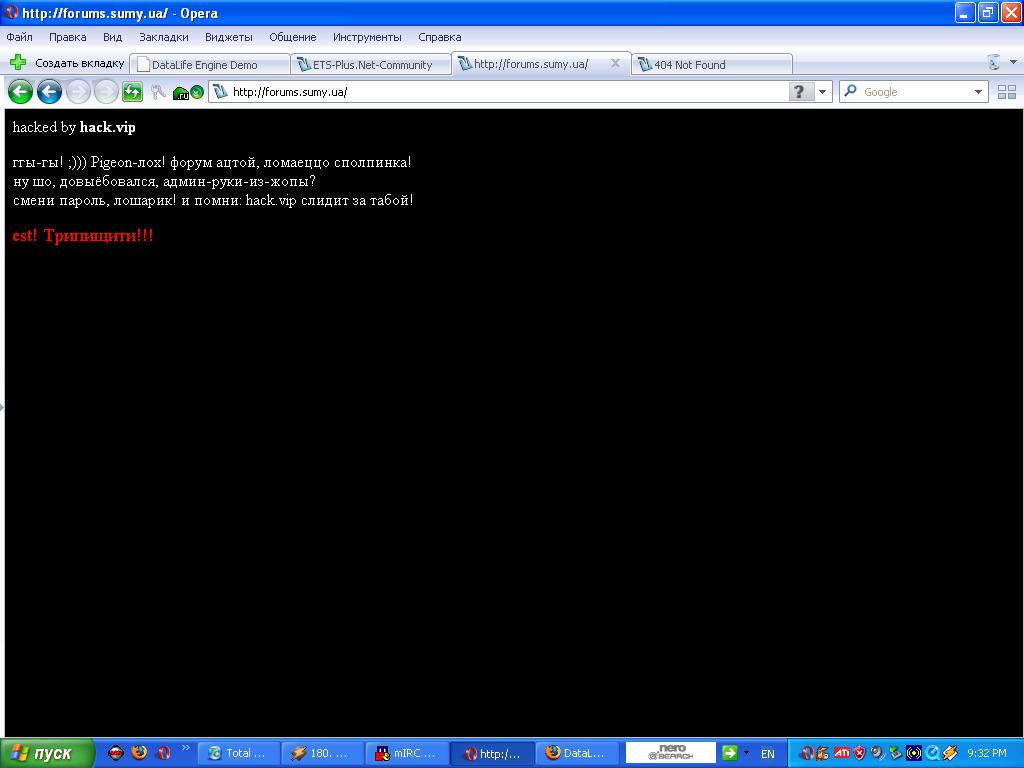Close the forums.sumy.ua tab
The width and height of the screenshot is (1024, 768).
pyautogui.click(x=616, y=63)
